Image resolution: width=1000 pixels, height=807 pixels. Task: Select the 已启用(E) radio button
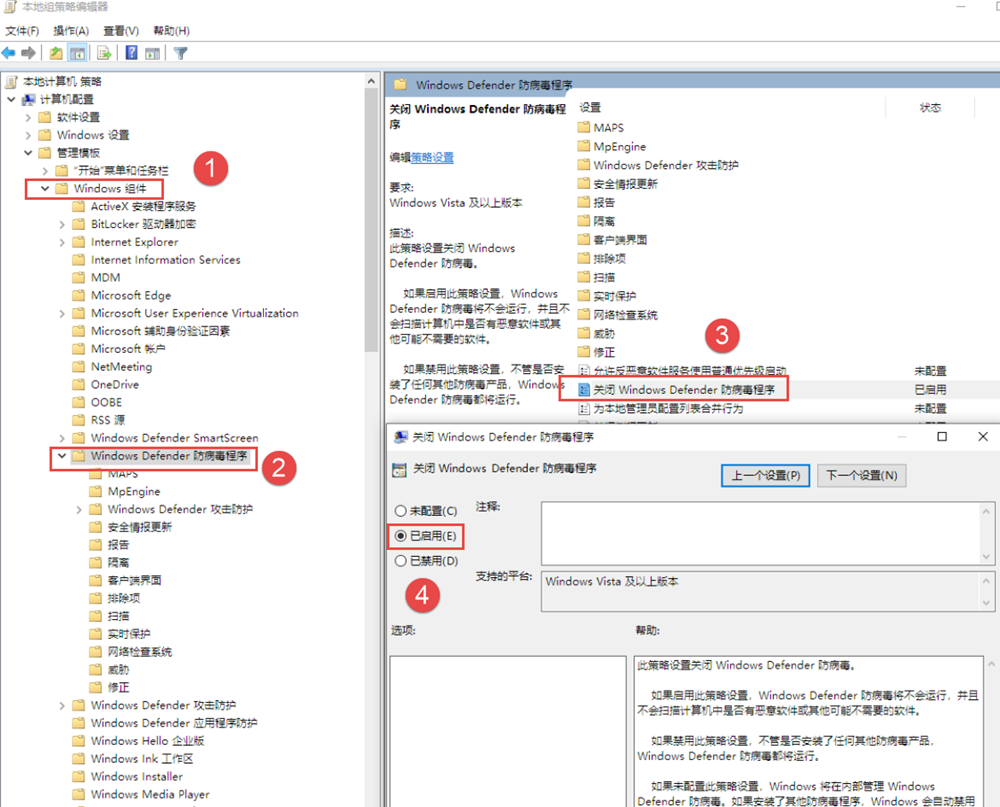[401, 536]
